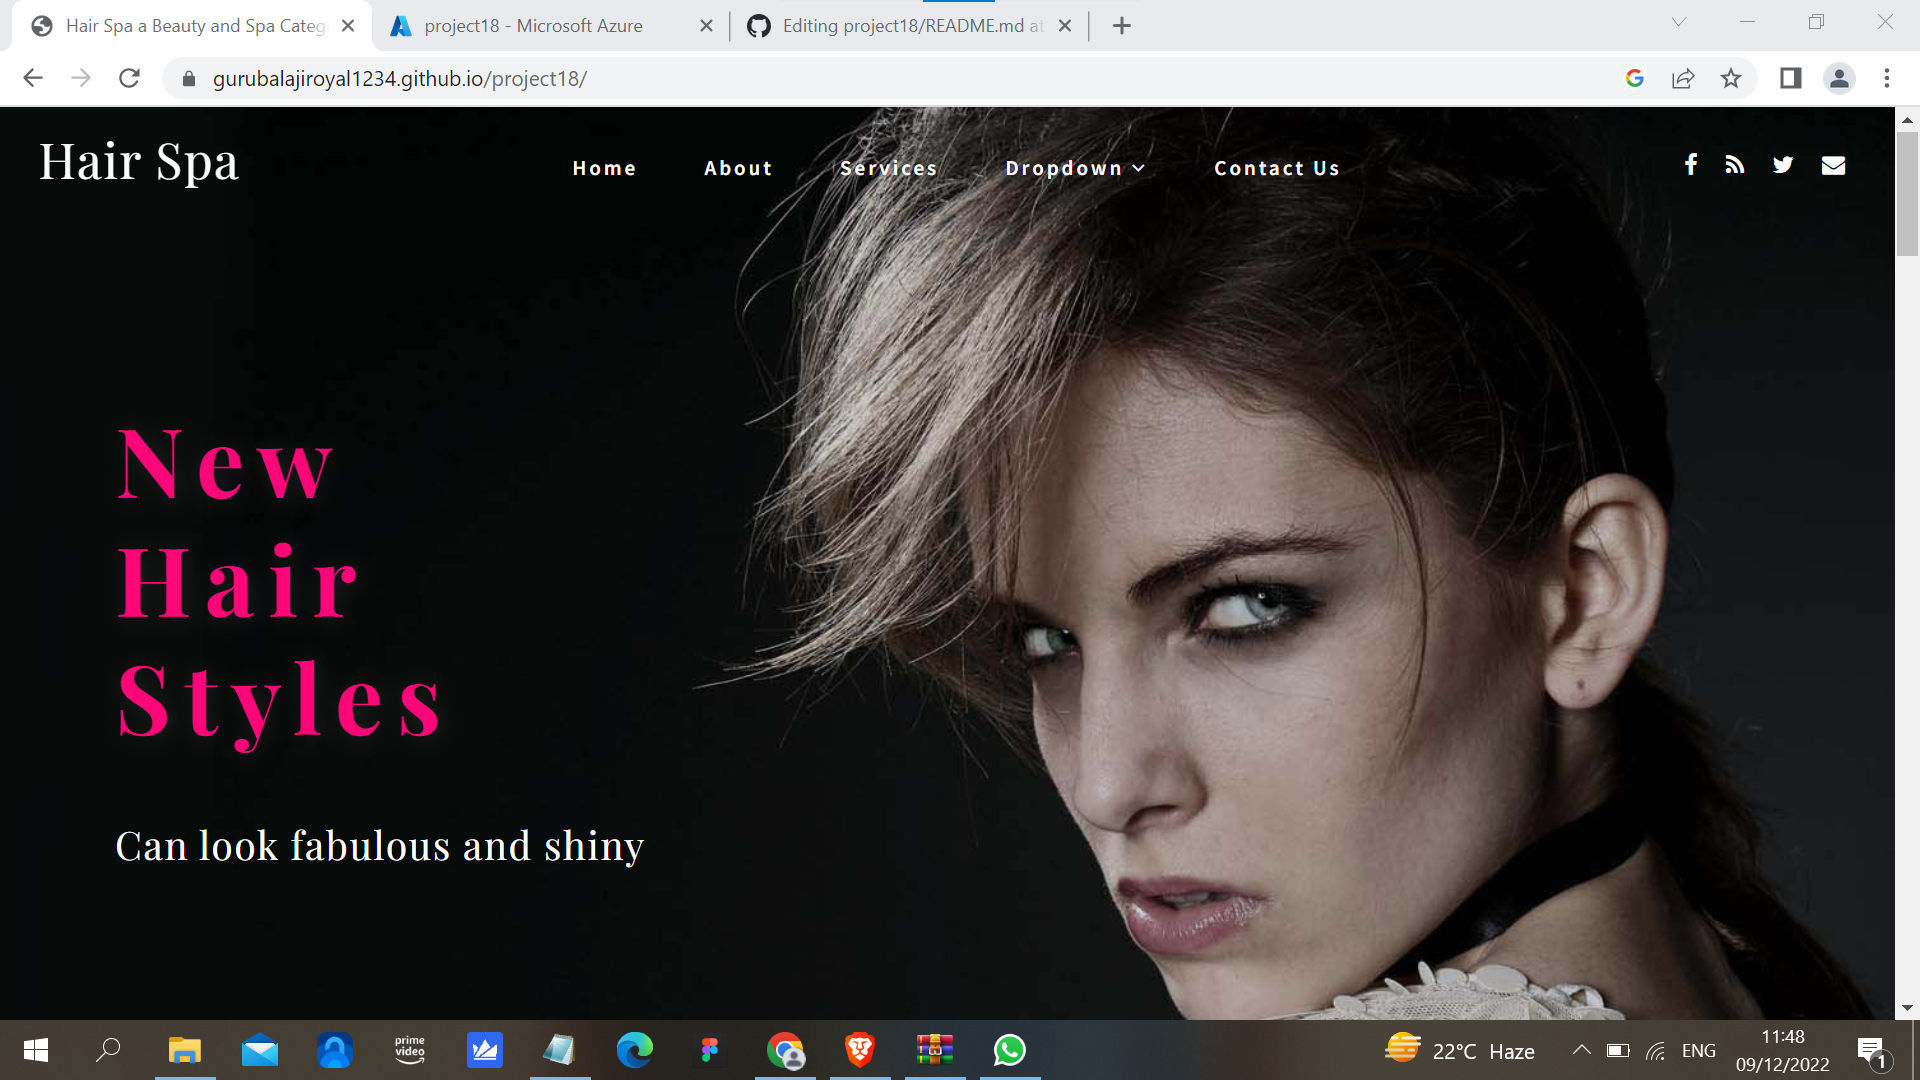Show hidden system tray icons
The height and width of the screenshot is (1080, 1920).
[x=1581, y=1050]
